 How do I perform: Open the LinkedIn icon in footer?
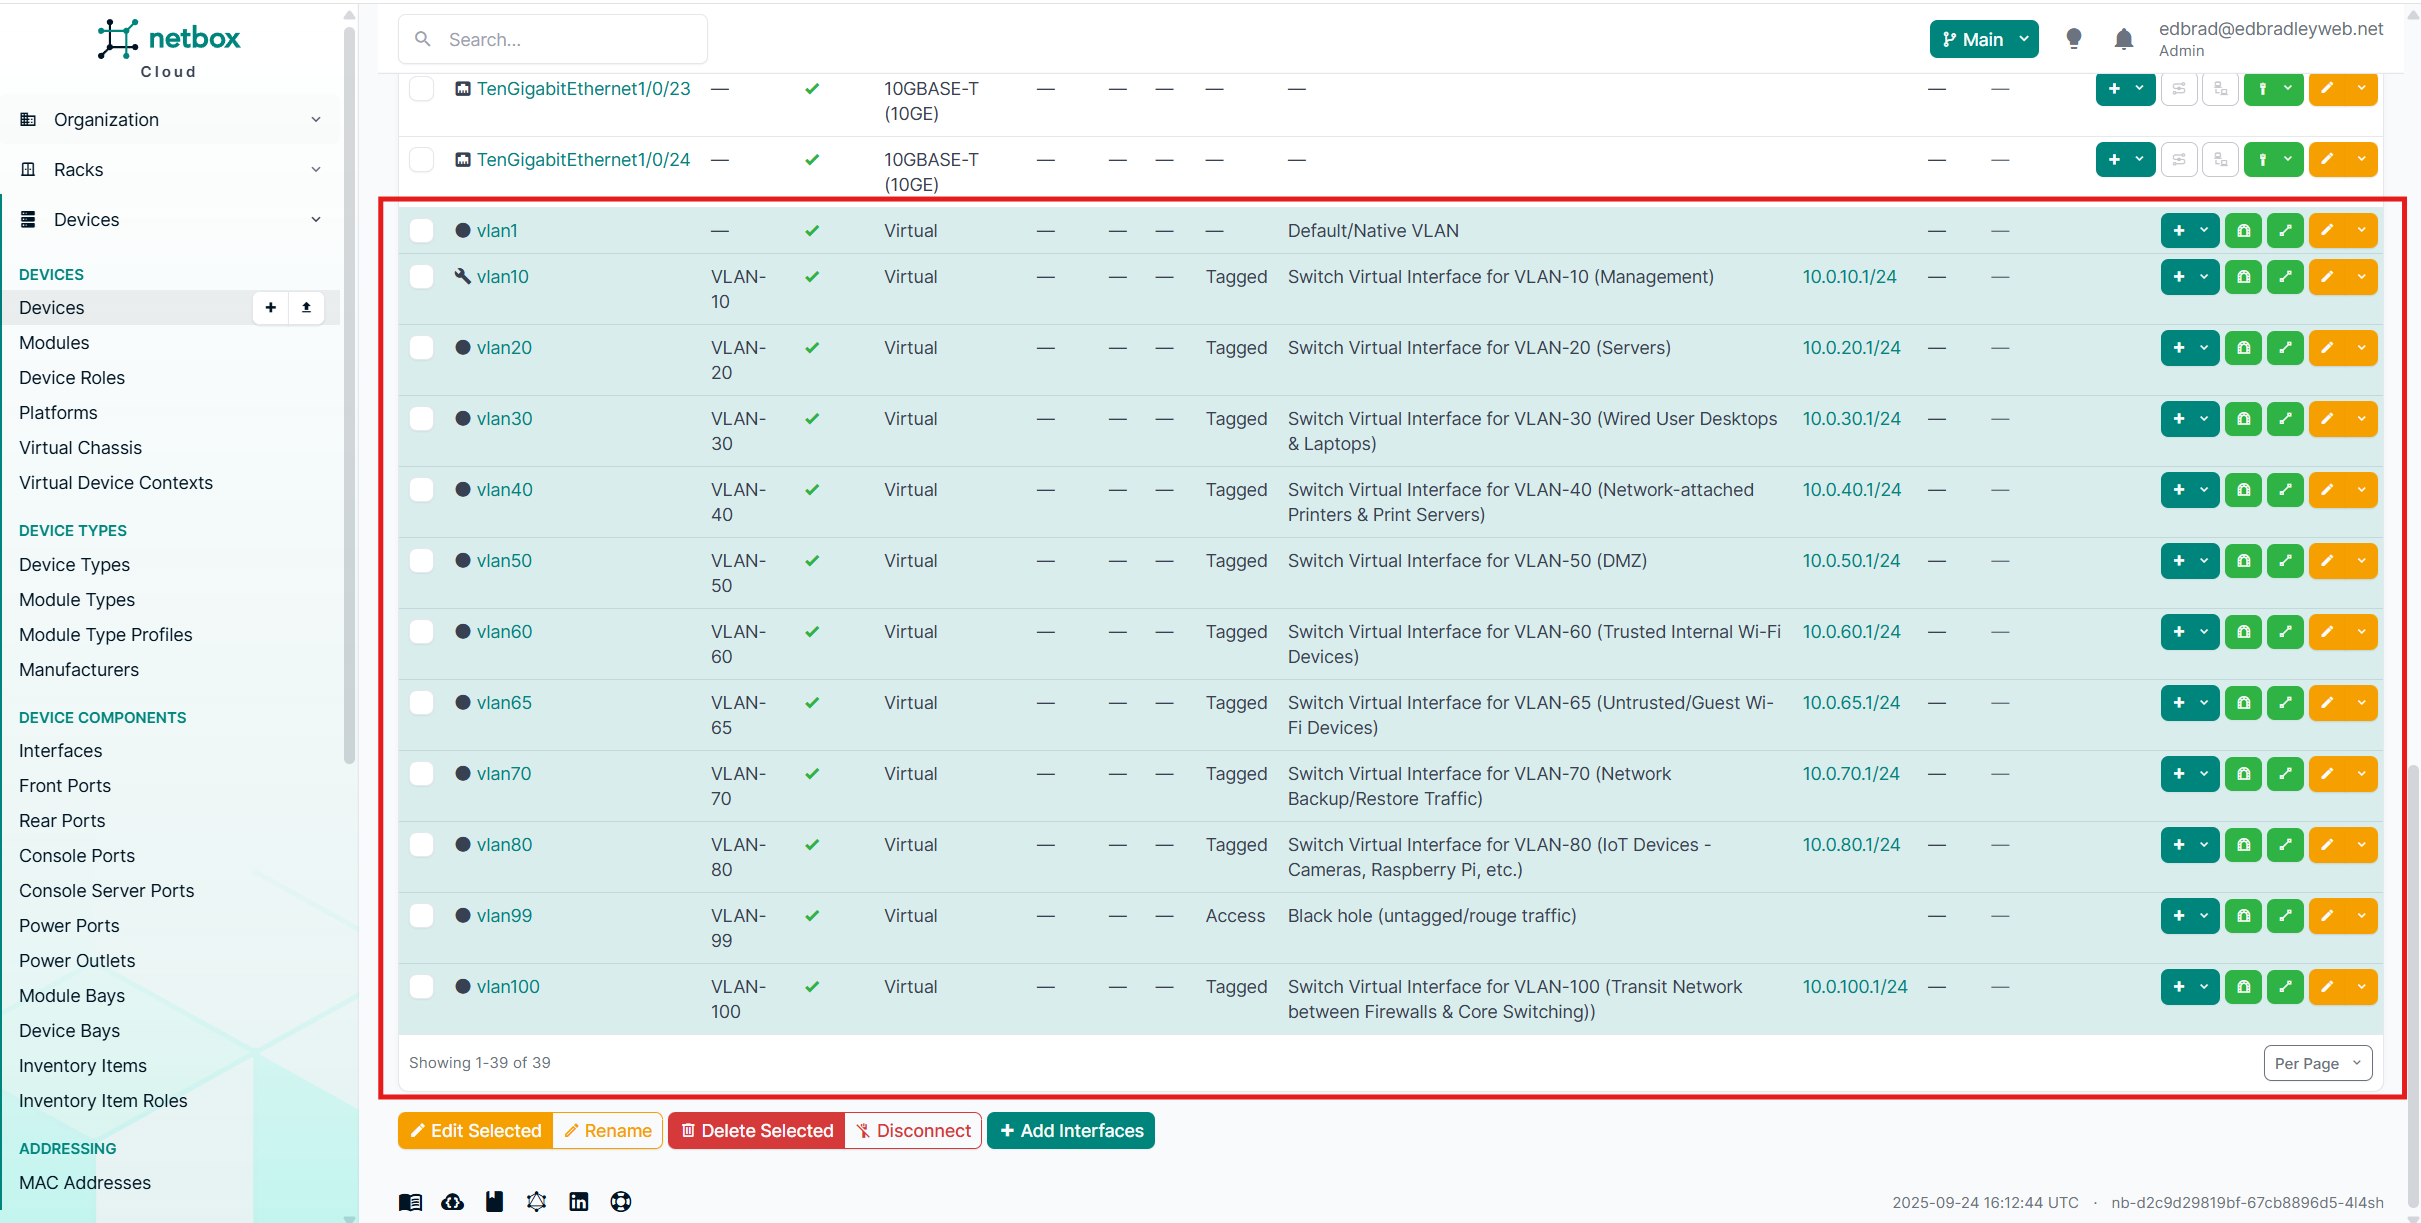(x=579, y=1202)
